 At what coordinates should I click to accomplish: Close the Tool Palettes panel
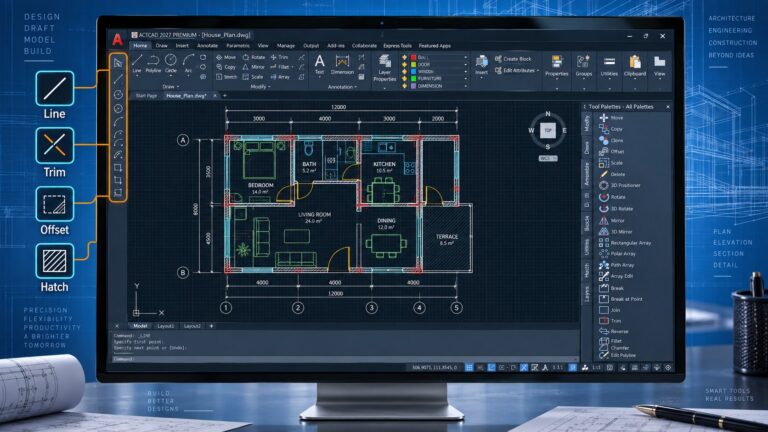point(668,106)
